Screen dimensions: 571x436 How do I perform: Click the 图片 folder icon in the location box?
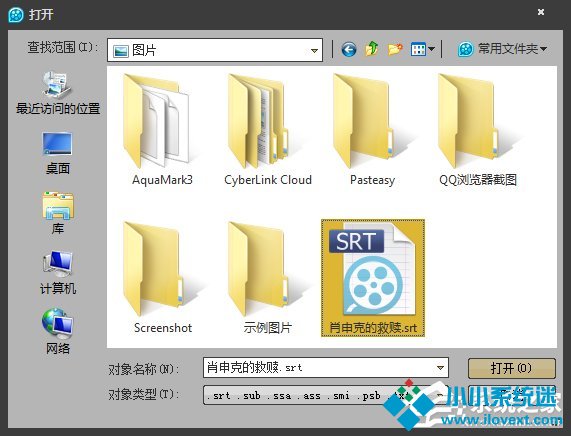(x=121, y=51)
